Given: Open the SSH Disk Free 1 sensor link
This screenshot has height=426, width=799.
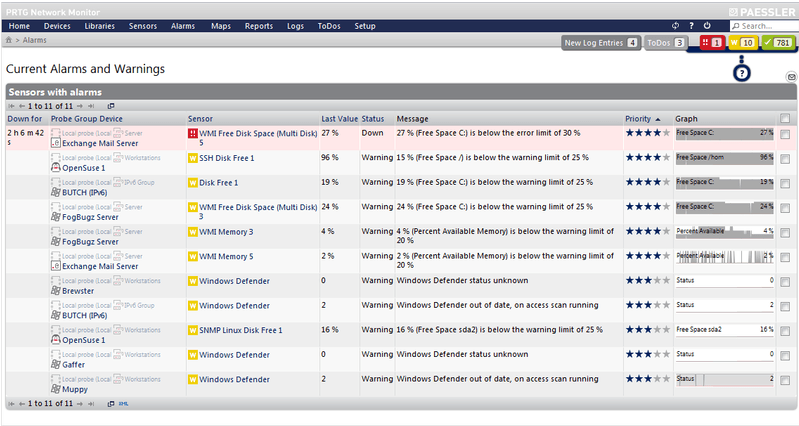Looking at the screenshot, I should click(226, 158).
